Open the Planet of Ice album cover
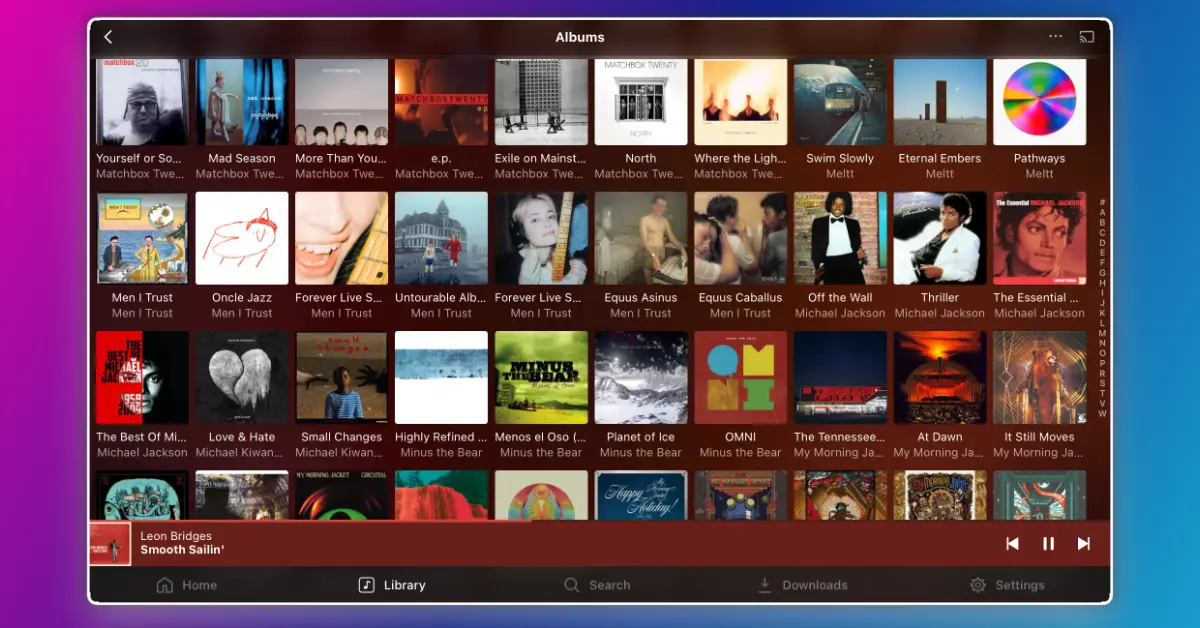The height and width of the screenshot is (628, 1200). pyautogui.click(x=641, y=377)
